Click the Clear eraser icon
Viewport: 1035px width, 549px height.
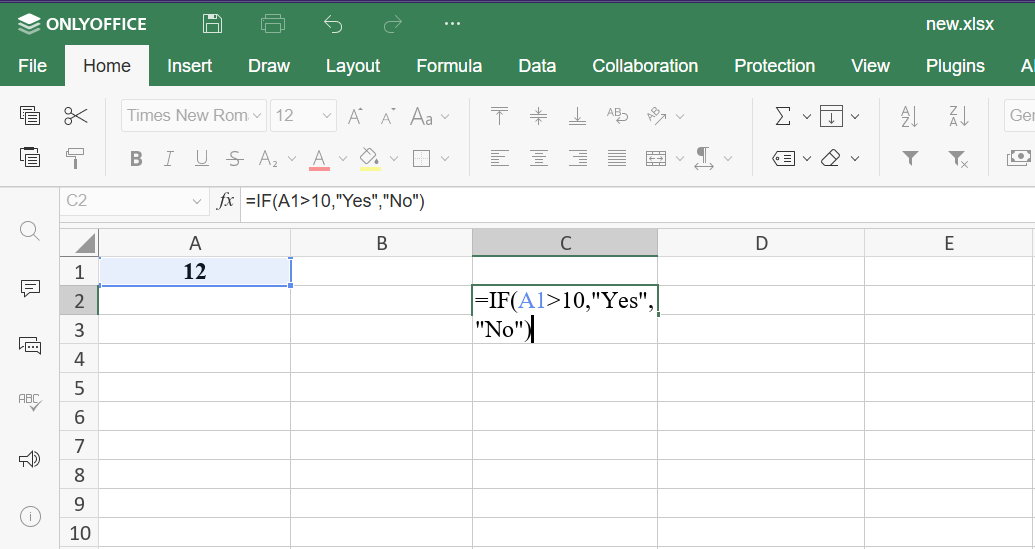pos(831,158)
